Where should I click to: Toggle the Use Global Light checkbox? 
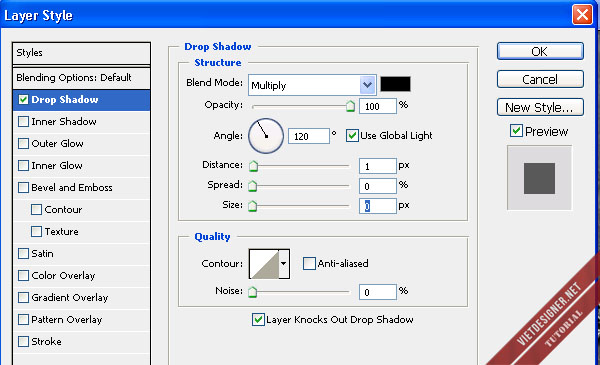(352, 135)
